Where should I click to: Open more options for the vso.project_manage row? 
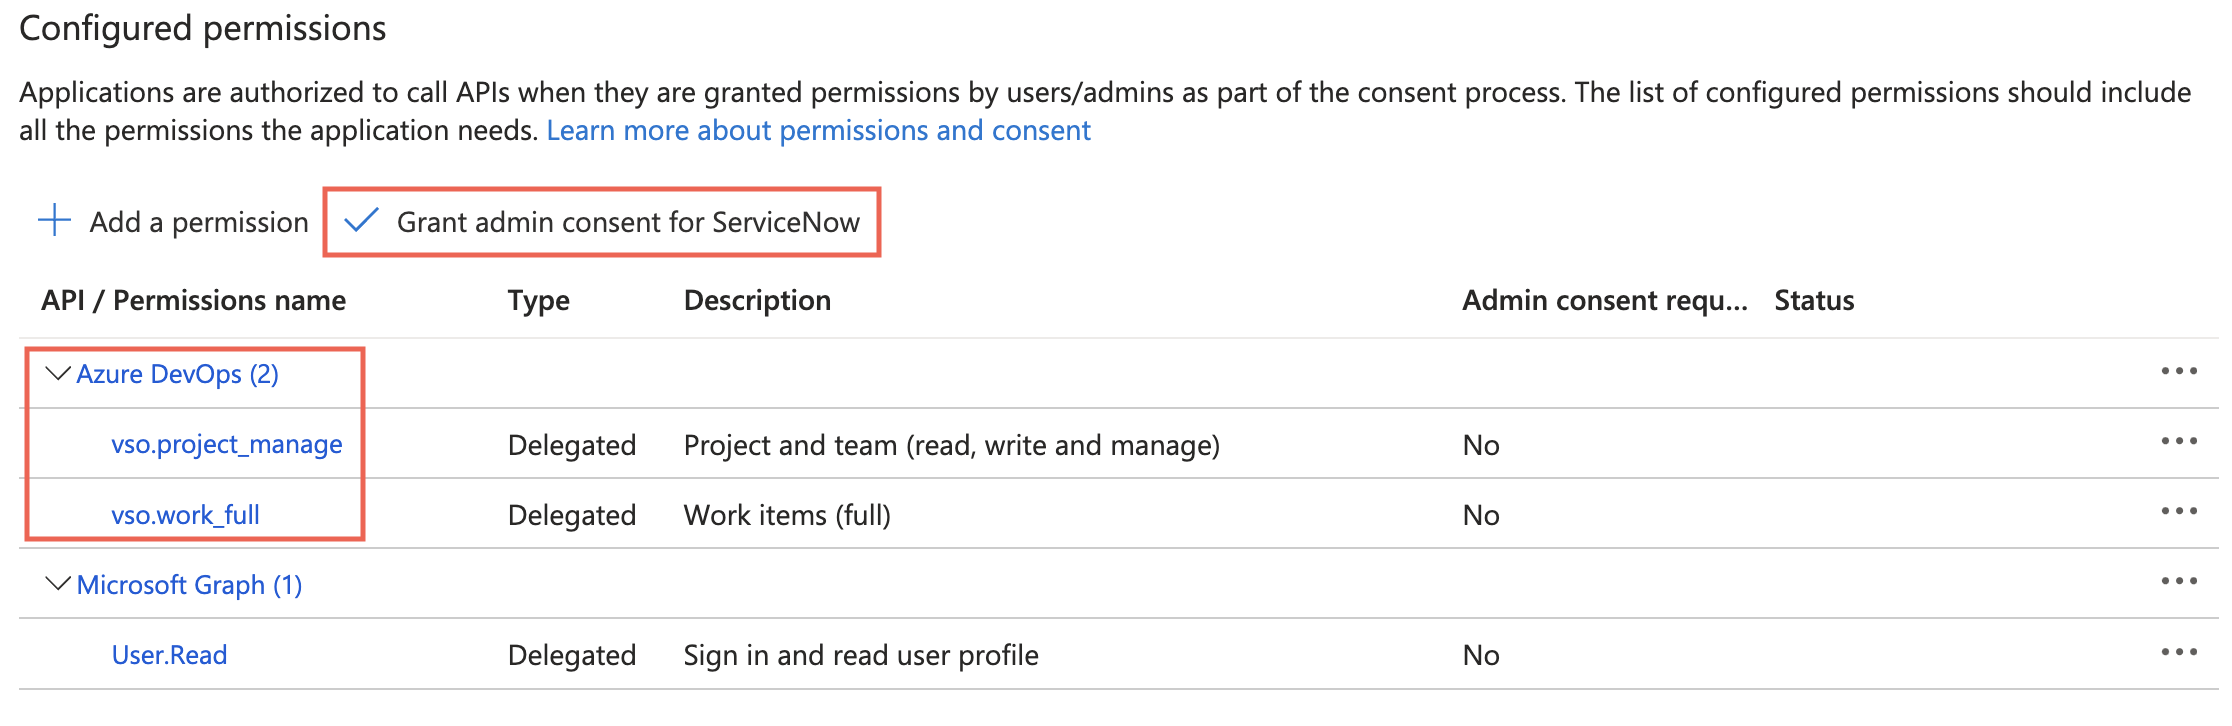click(x=2178, y=441)
